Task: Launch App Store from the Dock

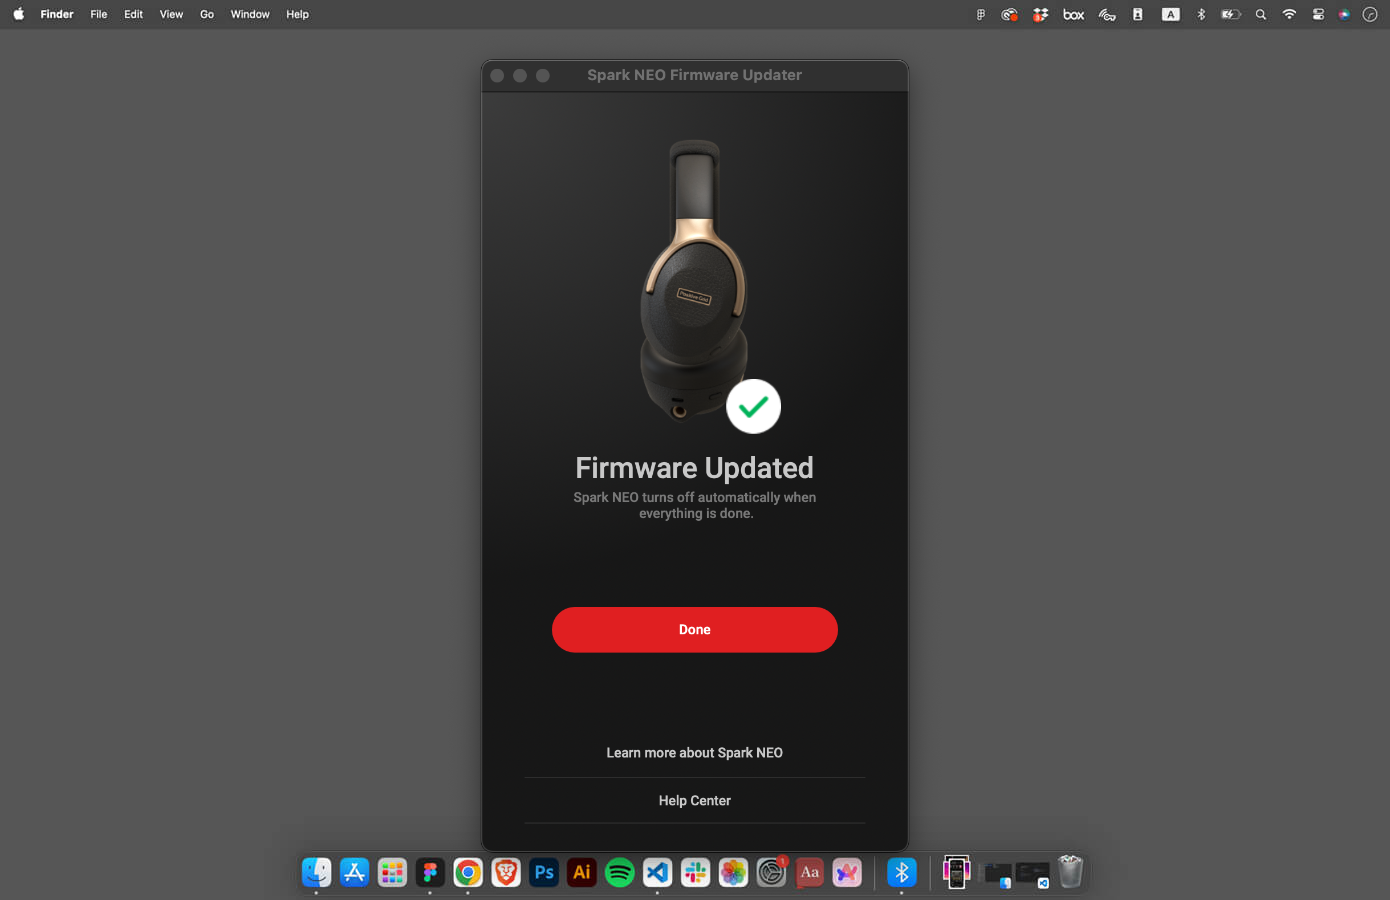Action: point(354,872)
